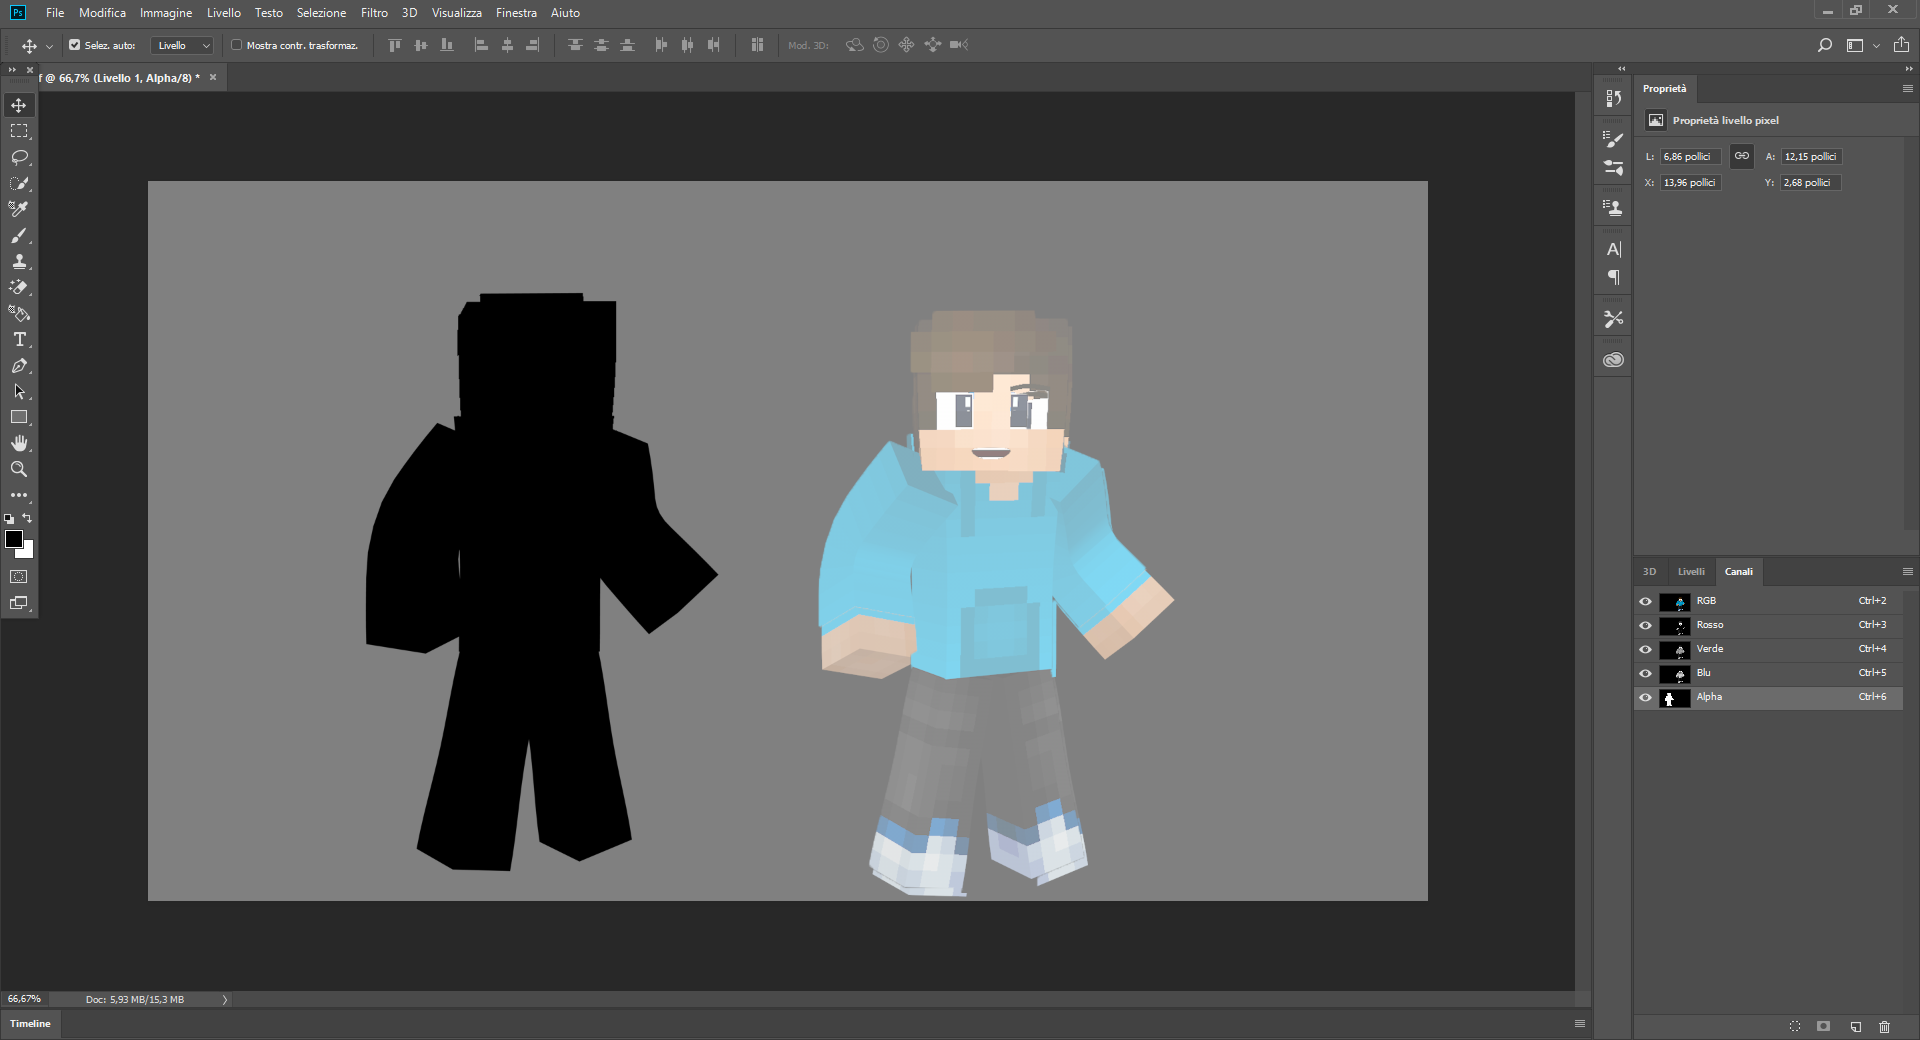The width and height of the screenshot is (1920, 1040).
Task: Select the Alpha channel row
Action: [1768, 697]
